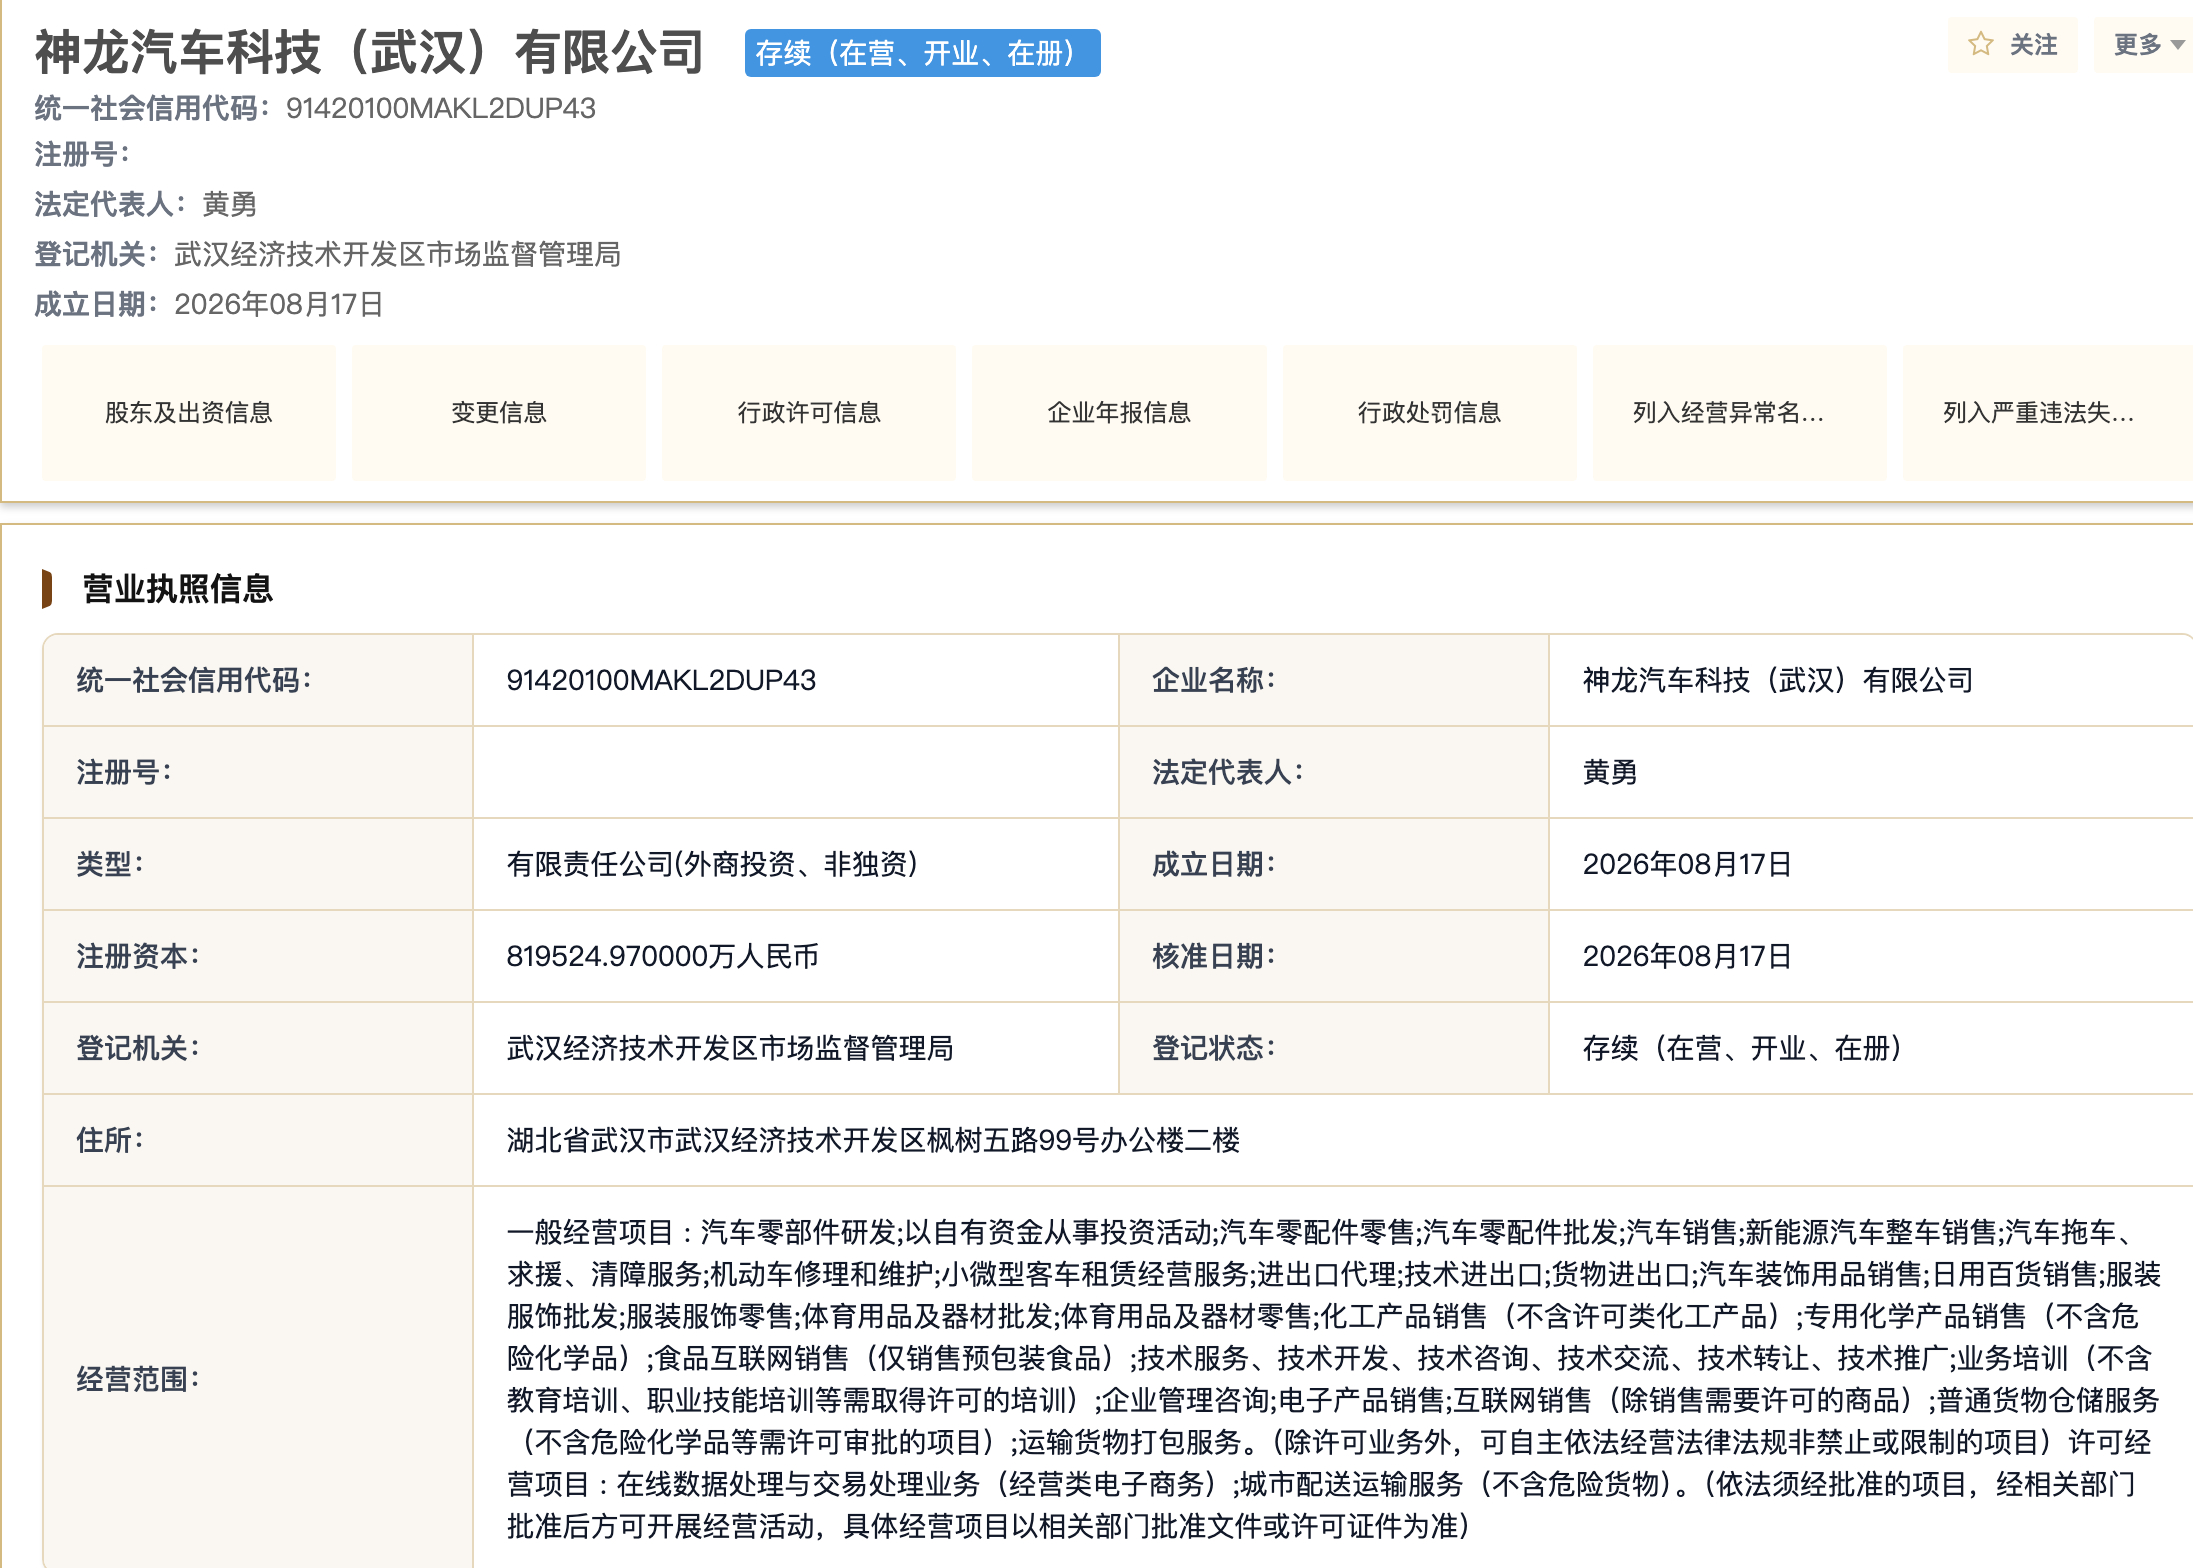This screenshot has width=2193, height=1568.
Task: Click the 类型 row label
Action: (110, 864)
